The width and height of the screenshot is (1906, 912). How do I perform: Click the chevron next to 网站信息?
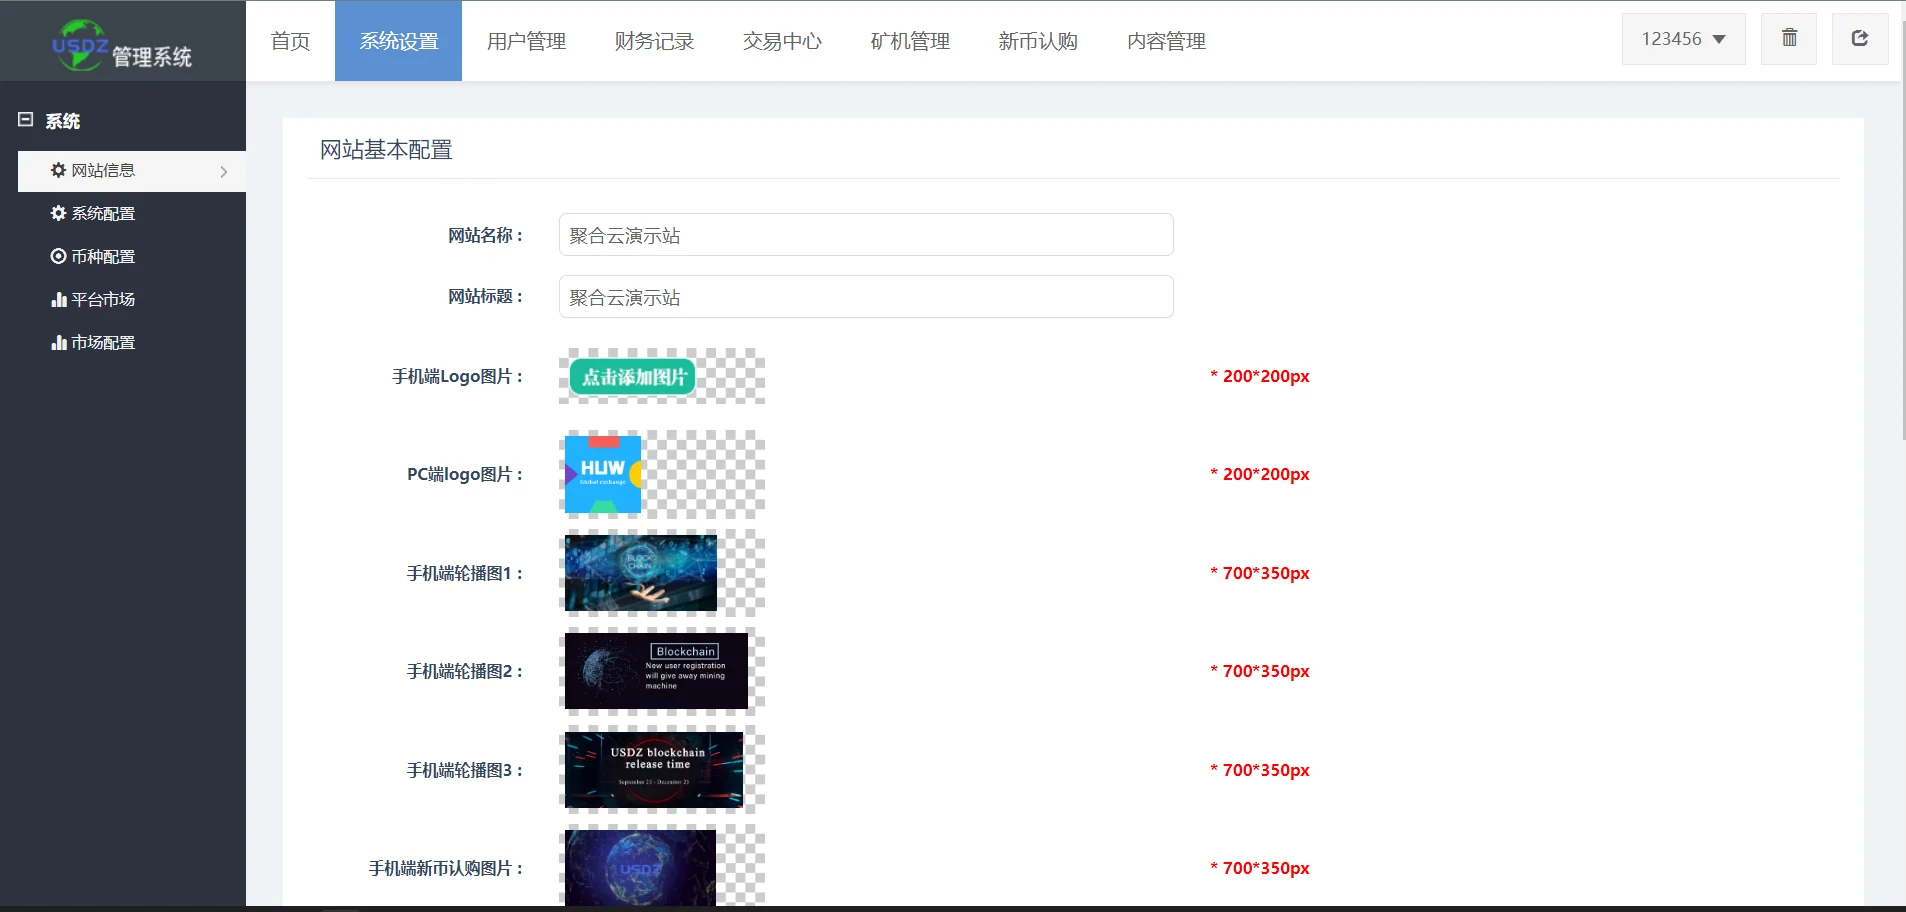point(223,172)
